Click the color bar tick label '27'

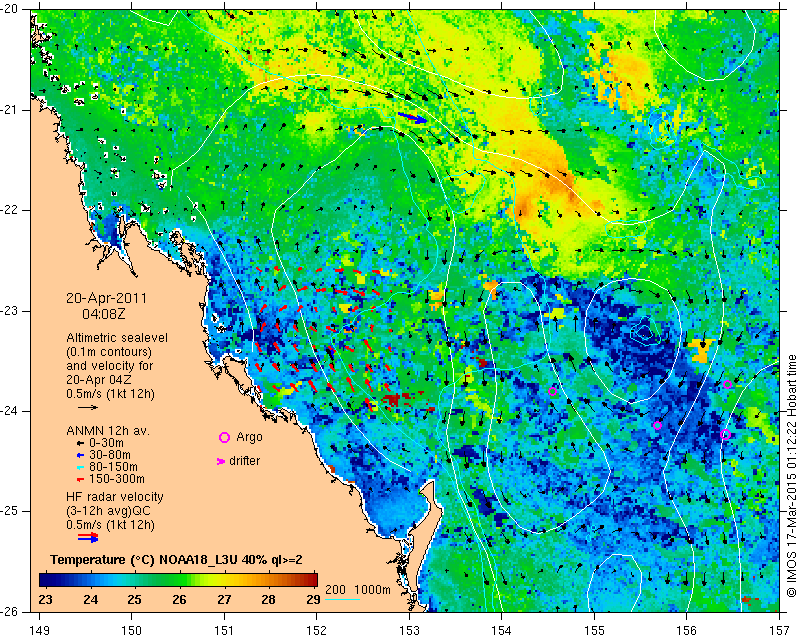223,599
